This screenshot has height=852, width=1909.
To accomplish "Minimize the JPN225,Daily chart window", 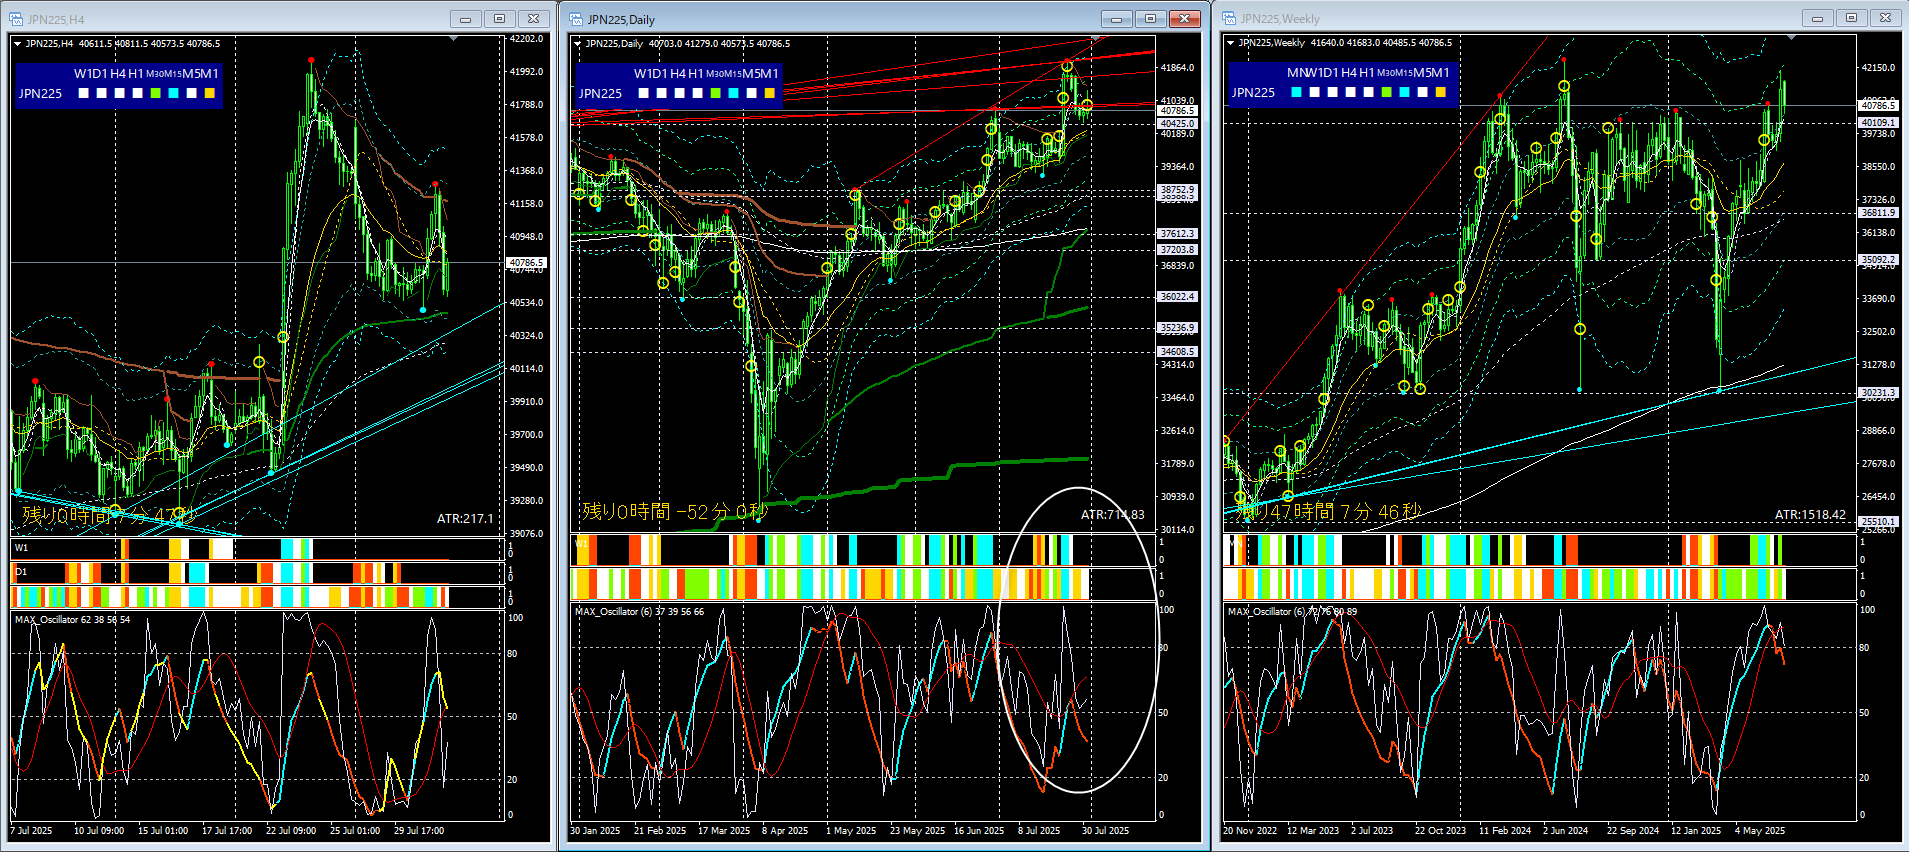I will click(1116, 19).
